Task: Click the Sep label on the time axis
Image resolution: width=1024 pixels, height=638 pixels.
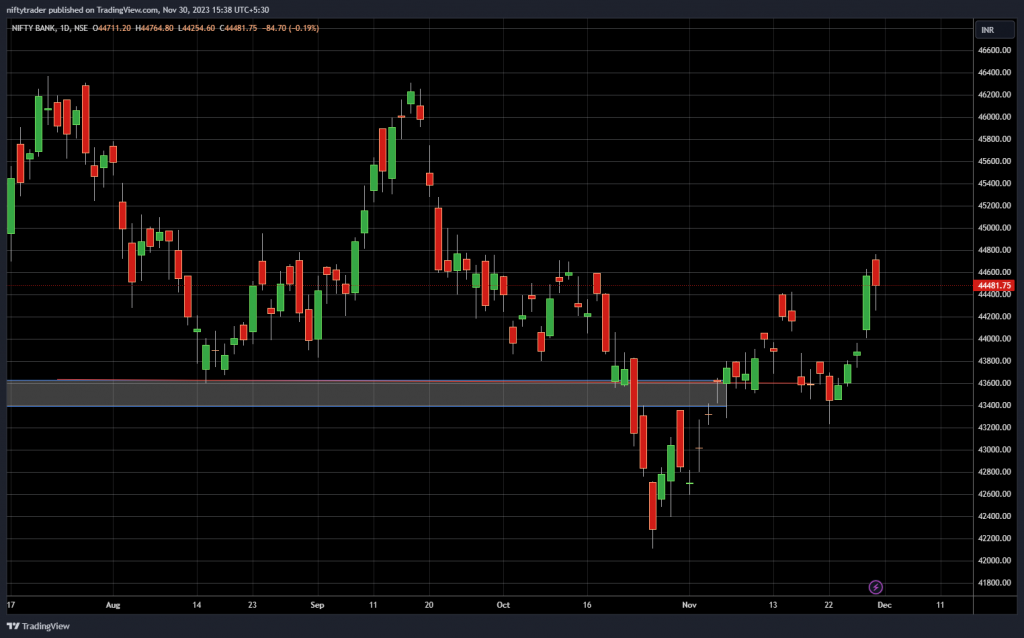Action: 317,605
